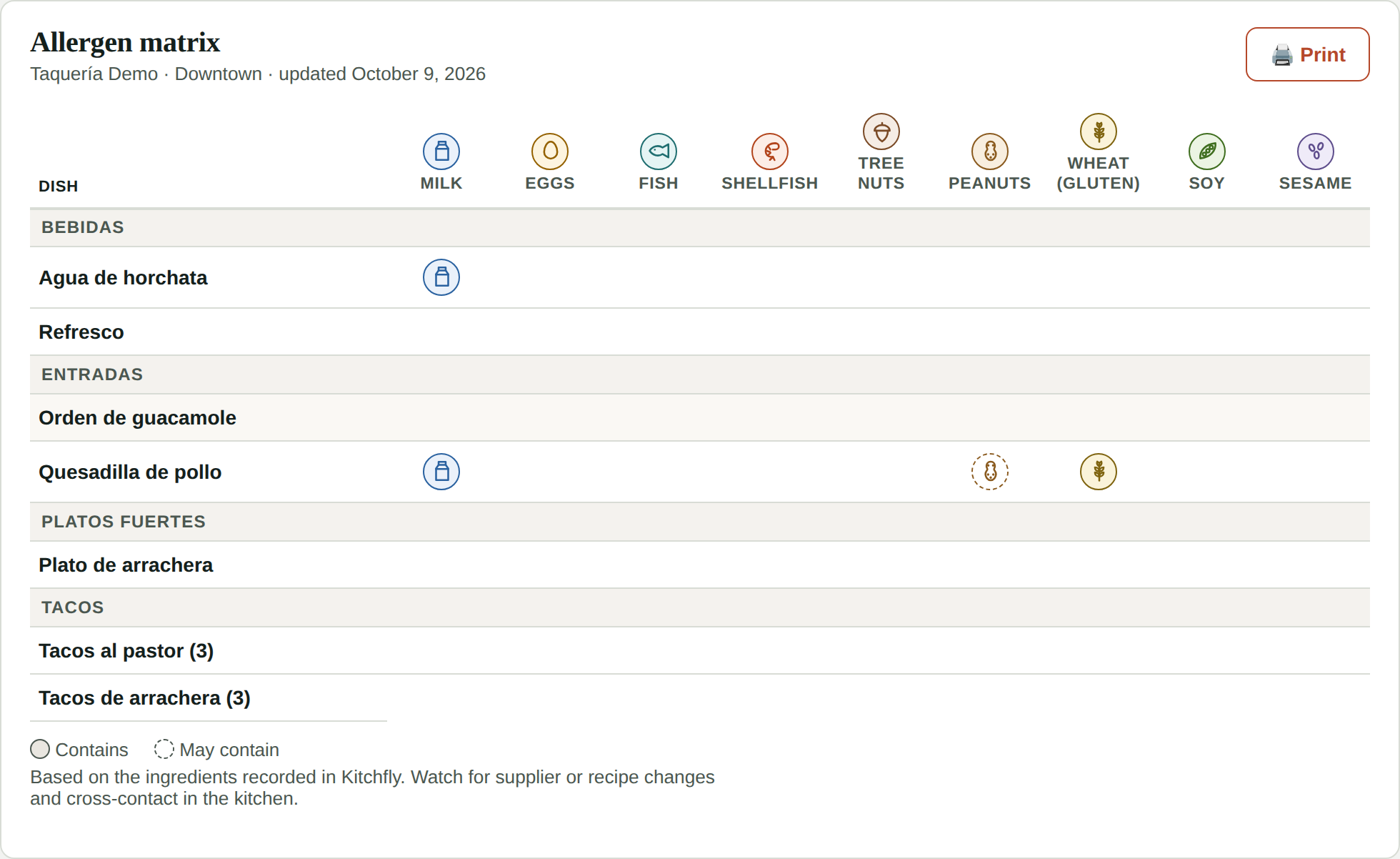Click the Tree Nuts acorn header icon
Viewport: 1400px width, 859px height.
click(881, 131)
